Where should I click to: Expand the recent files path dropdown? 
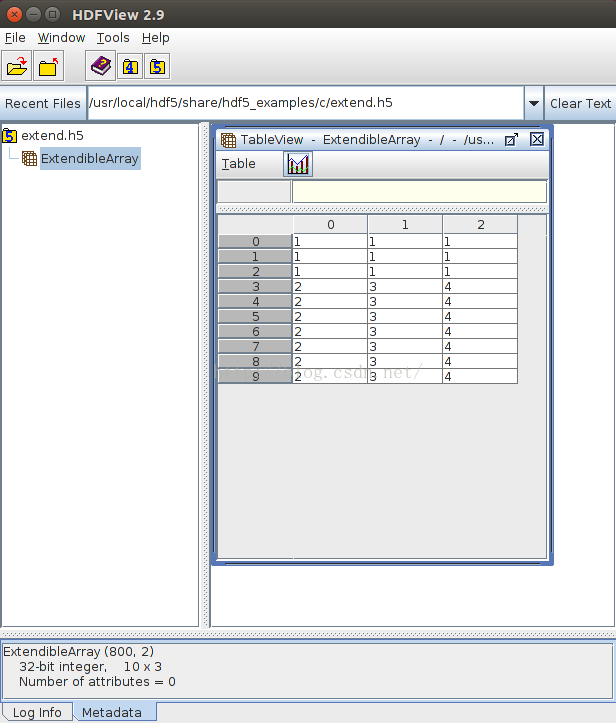pos(534,103)
